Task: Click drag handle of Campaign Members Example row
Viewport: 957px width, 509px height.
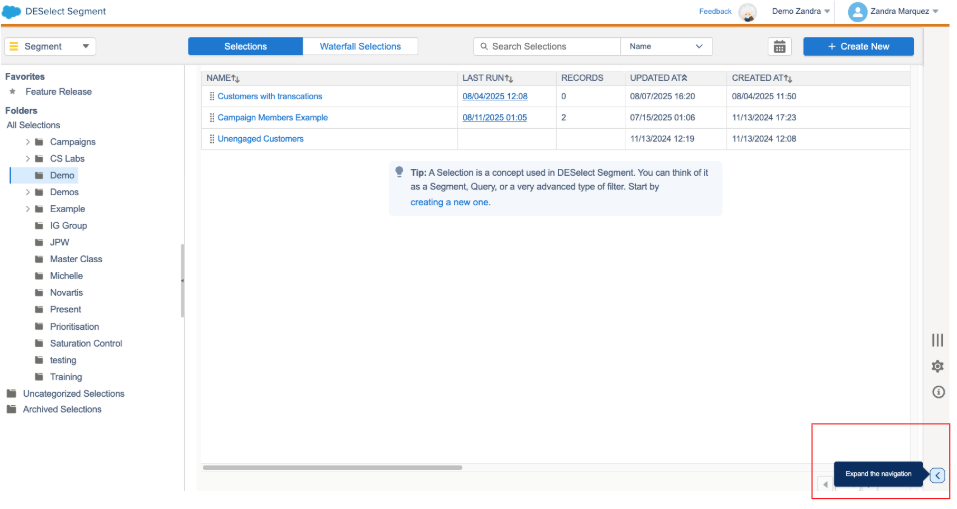Action: coord(212,118)
